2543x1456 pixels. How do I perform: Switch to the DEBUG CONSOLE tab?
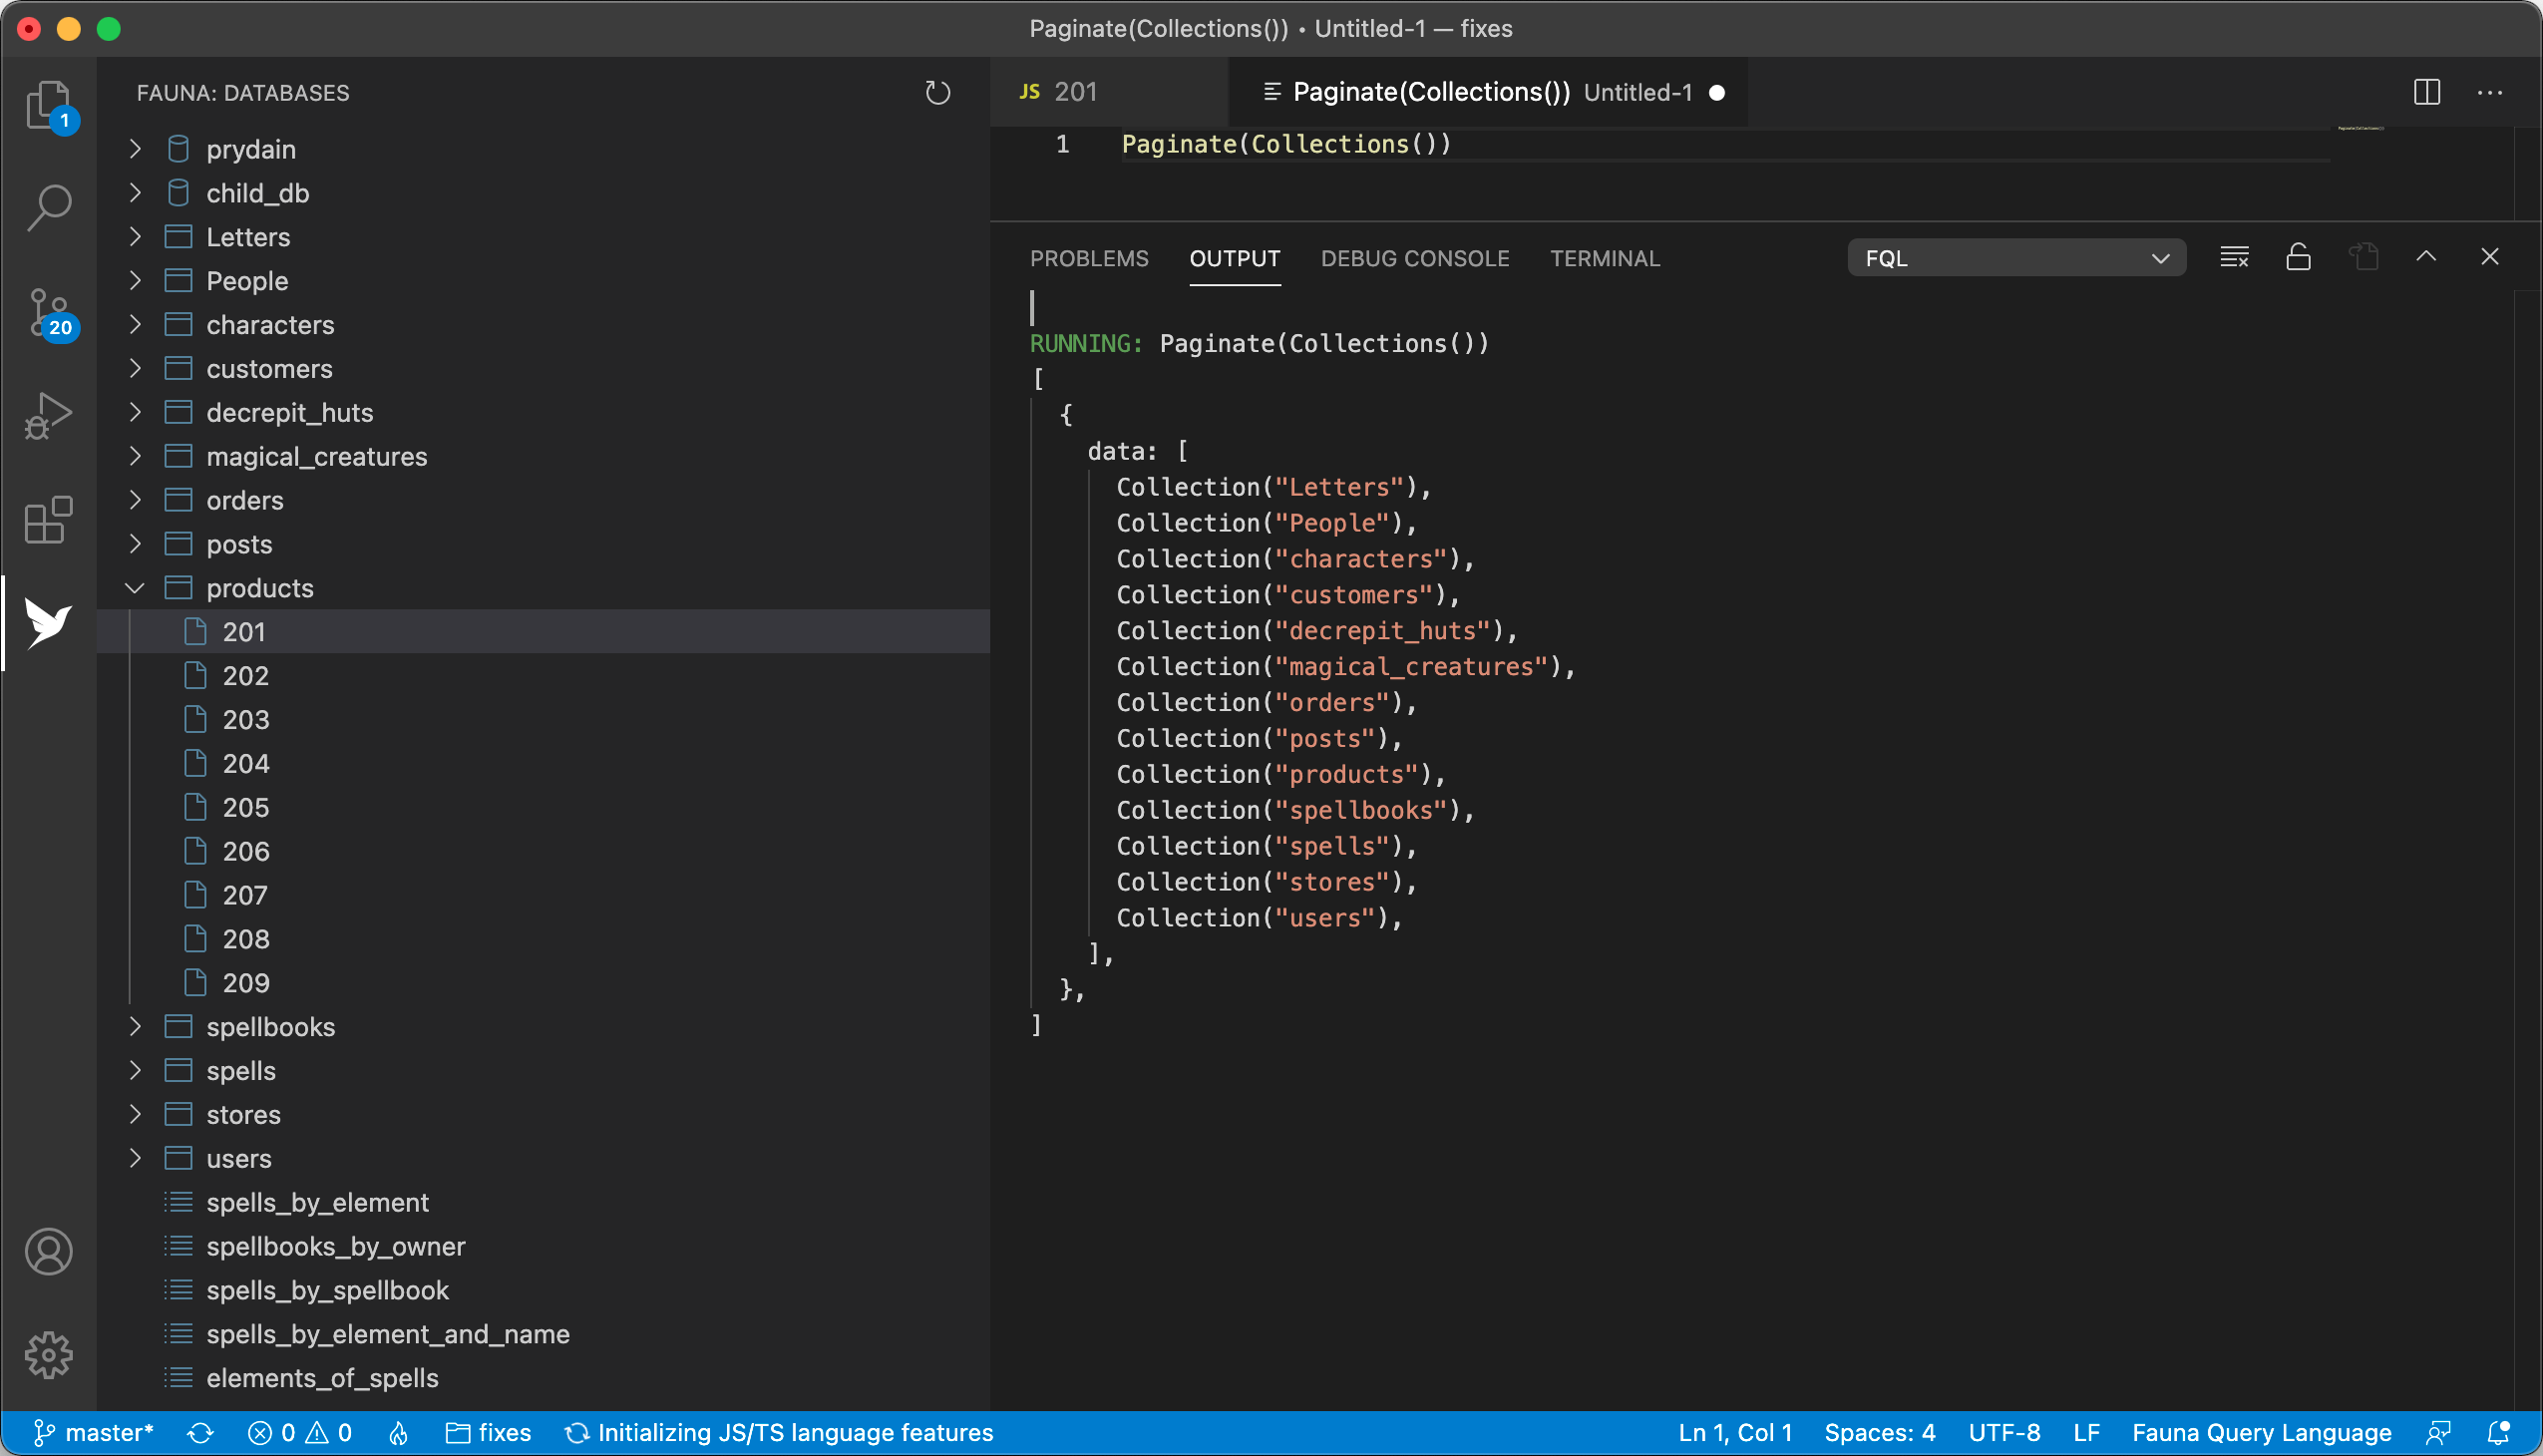(1415, 258)
